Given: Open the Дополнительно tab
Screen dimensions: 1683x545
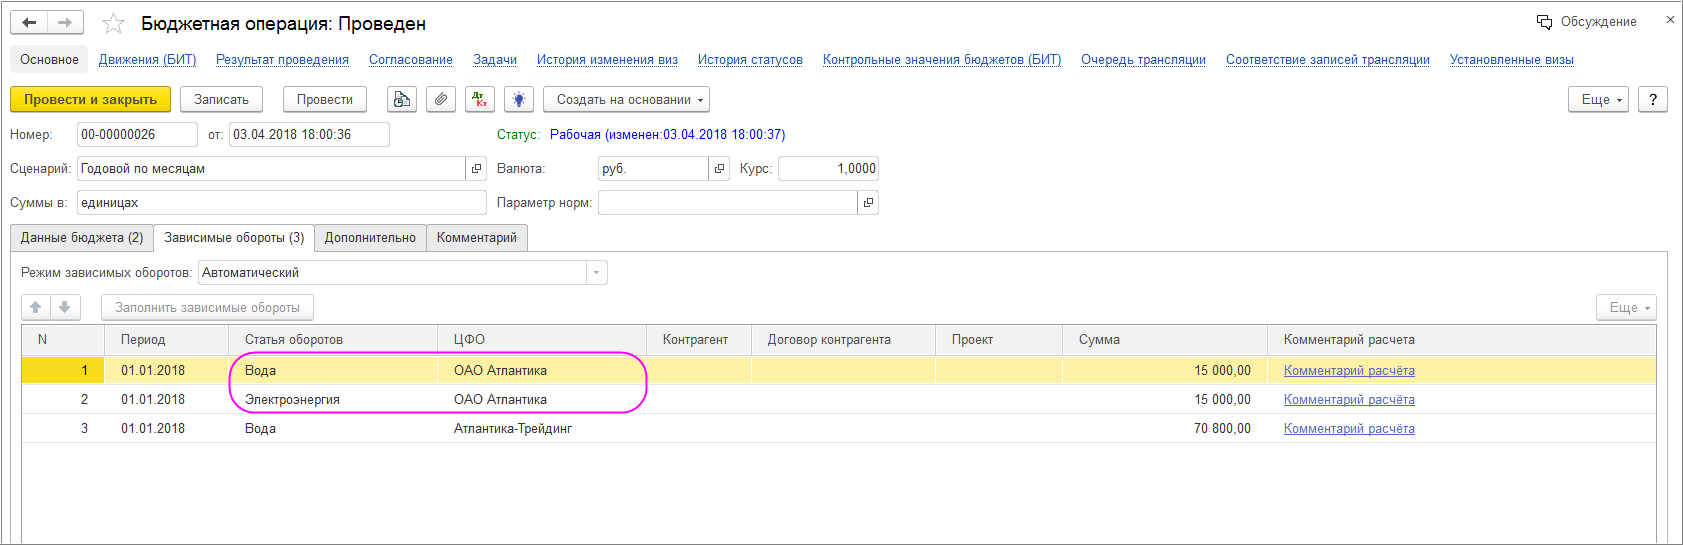Looking at the screenshot, I should [370, 238].
